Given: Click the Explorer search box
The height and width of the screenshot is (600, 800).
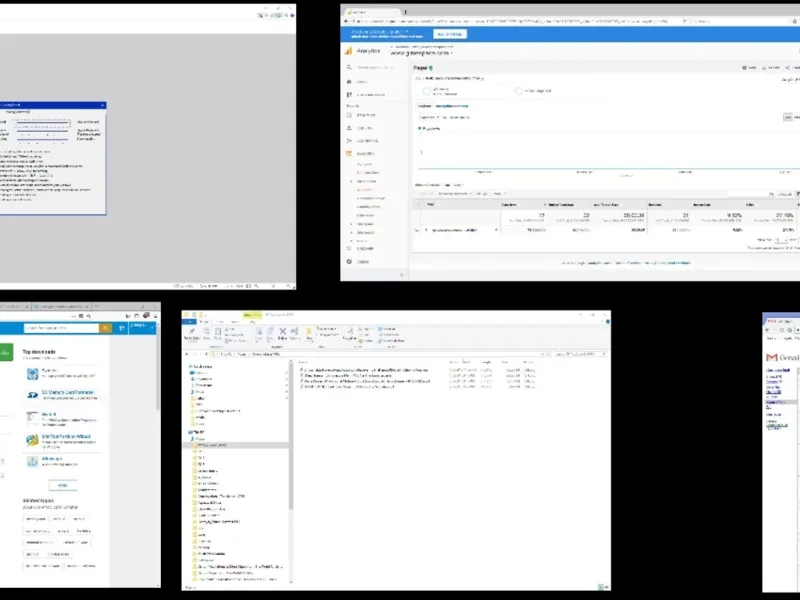Looking at the screenshot, I should (x=580, y=354).
